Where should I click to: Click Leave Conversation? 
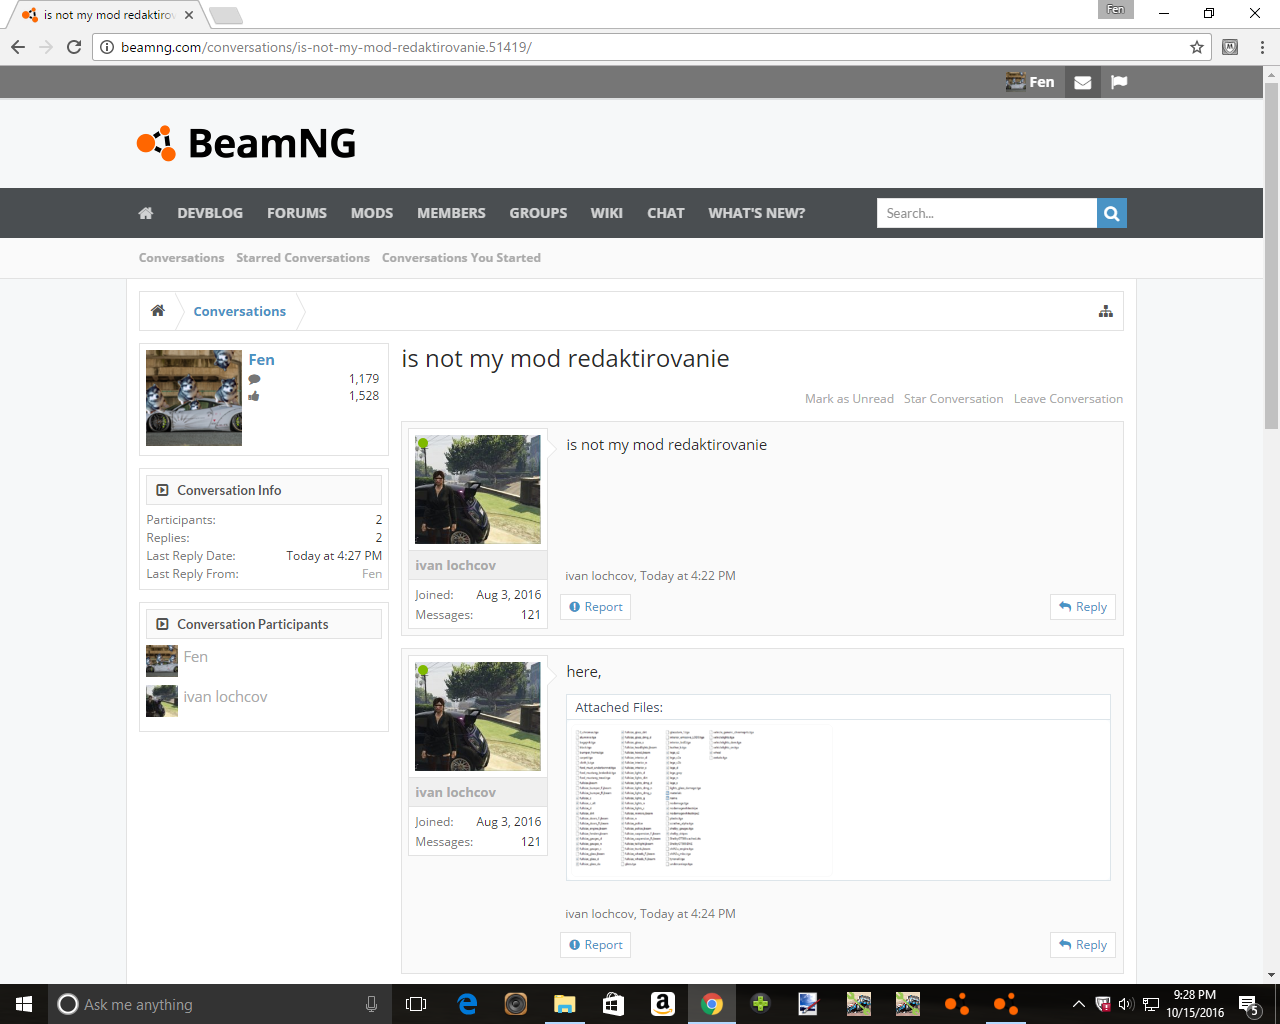point(1068,399)
